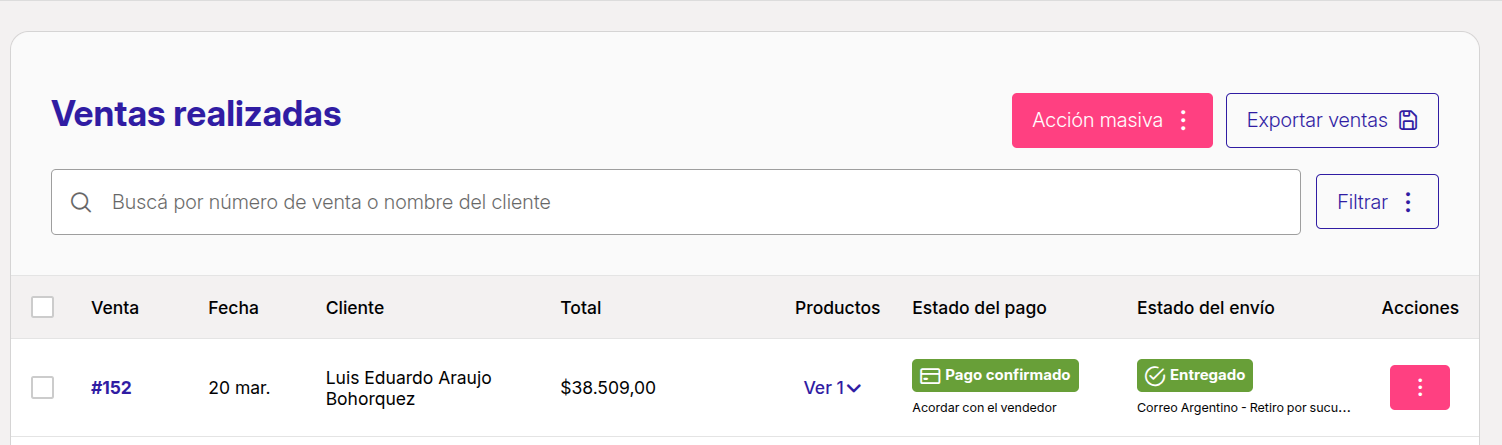Expand products with Ver 1 chevron
This screenshot has width=1502, height=445.
(854, 388)
